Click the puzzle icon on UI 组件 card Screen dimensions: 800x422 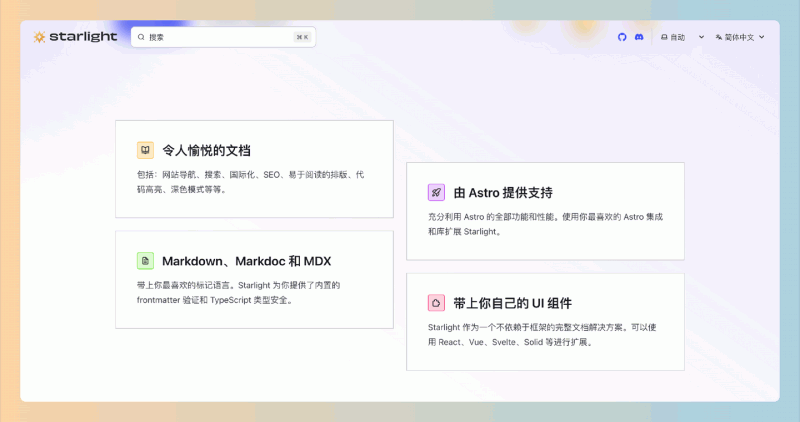click(x=436, y=303)
